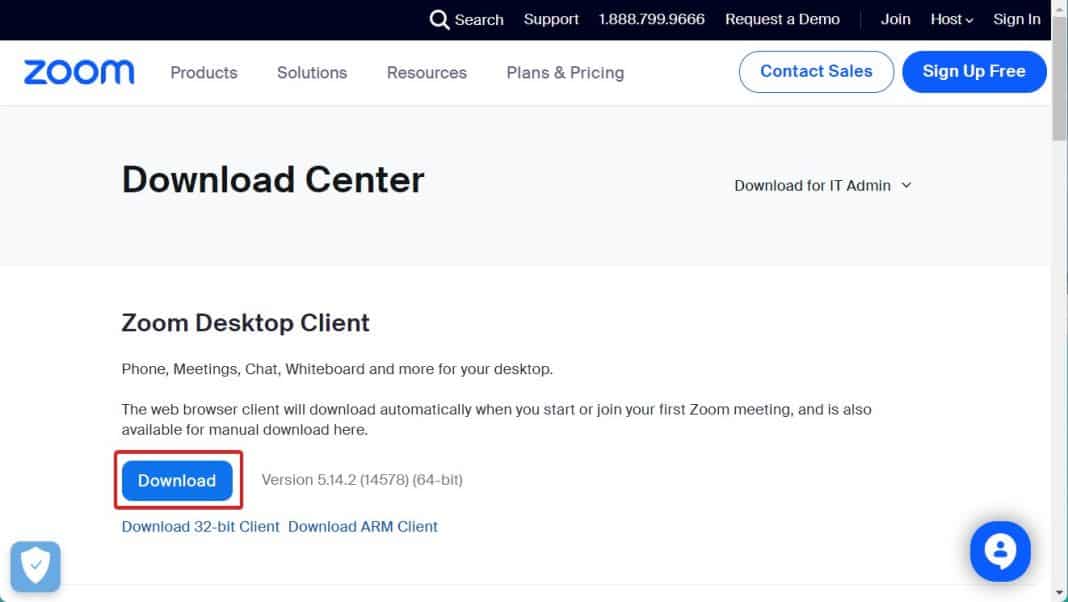The height and width of the screenshot is (602, 1068).
Task: Download the 32-bit Client
Action: 199,526
